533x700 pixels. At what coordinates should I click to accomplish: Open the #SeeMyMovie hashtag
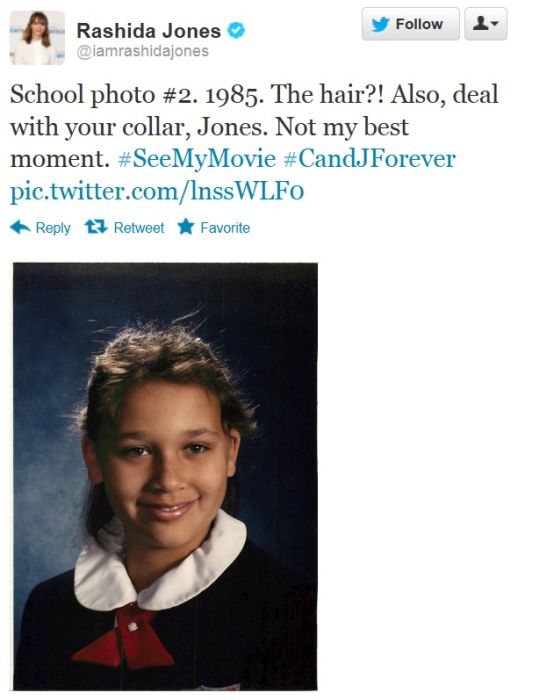(197, 159)
